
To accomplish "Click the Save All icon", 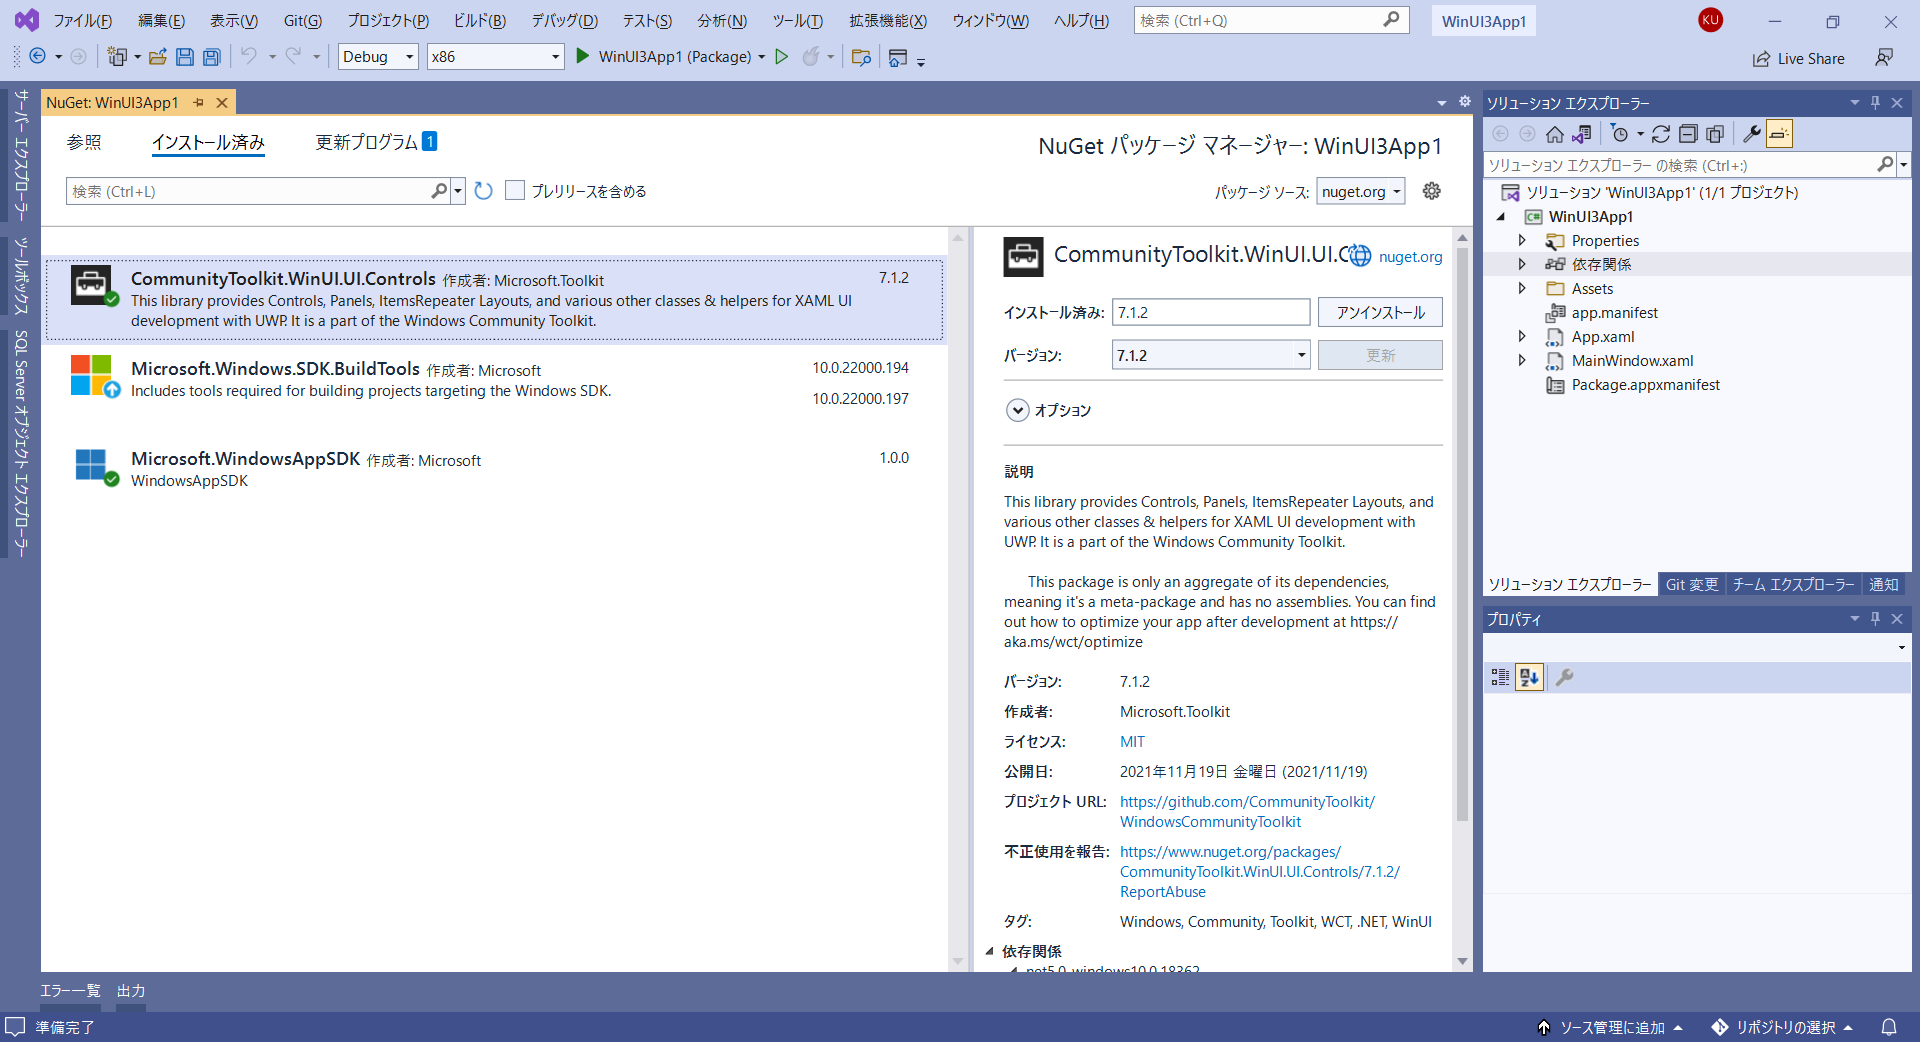I will coord(212,57).
